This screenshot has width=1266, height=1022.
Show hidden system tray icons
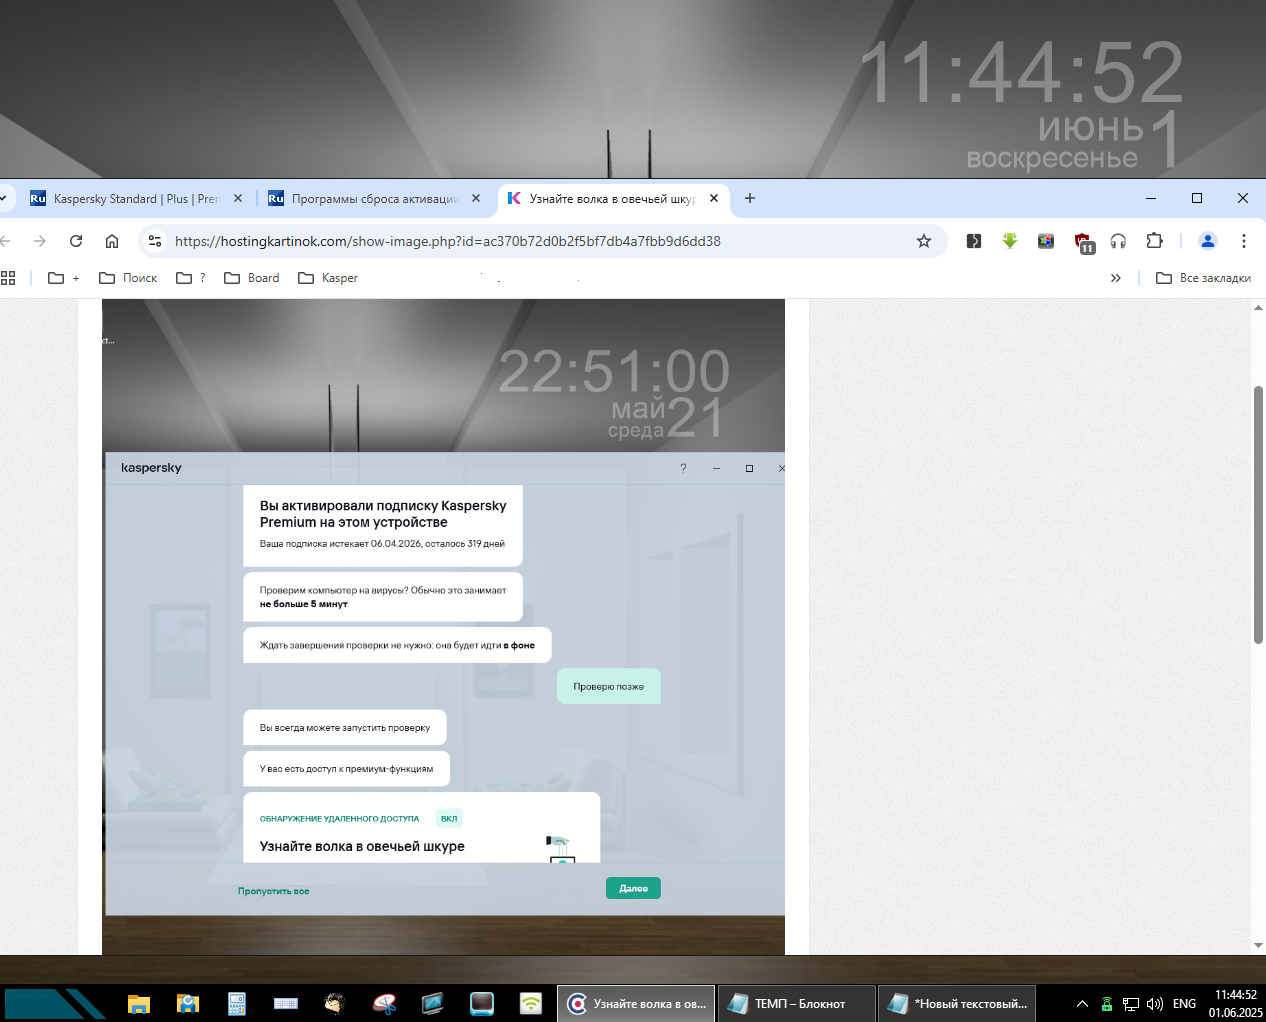(x=1082, y=1004)
